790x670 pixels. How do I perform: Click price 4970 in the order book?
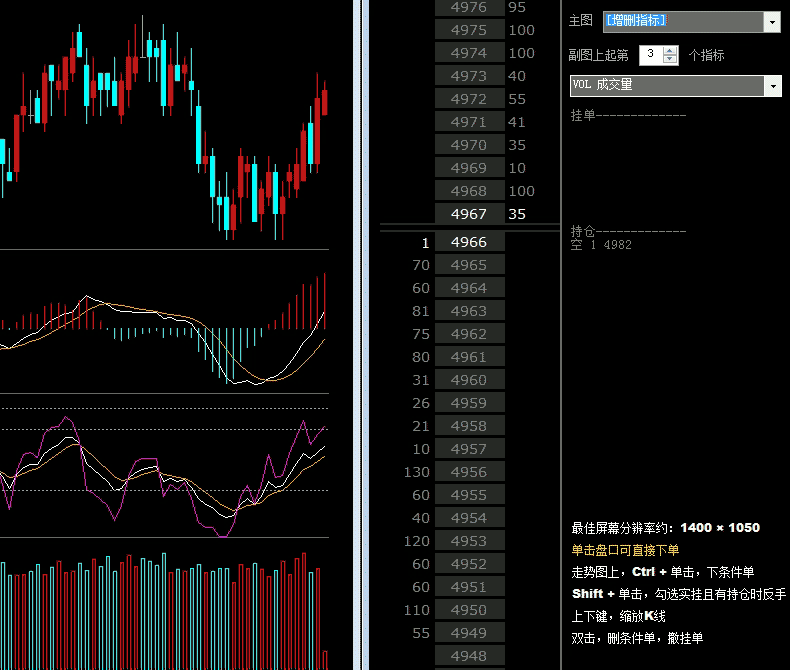(x=470, y=145)
